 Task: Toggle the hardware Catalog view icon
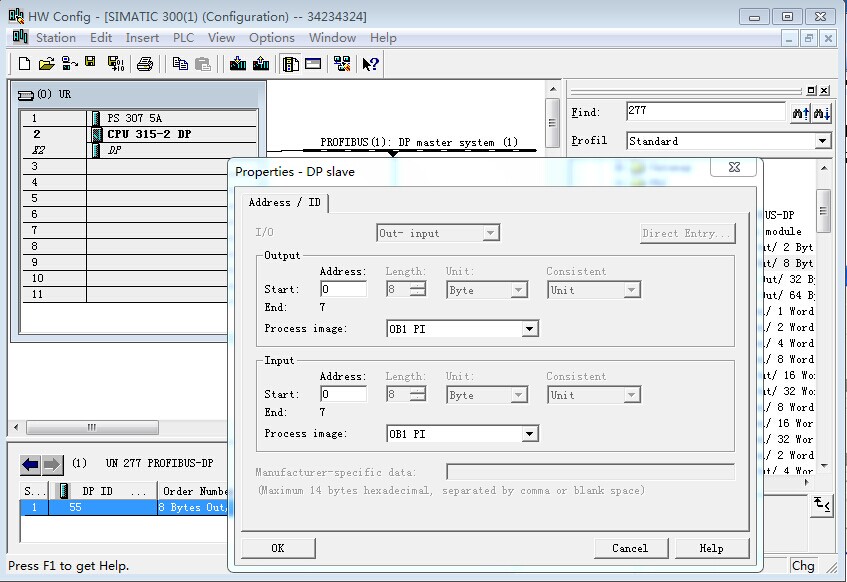[291, 64]
